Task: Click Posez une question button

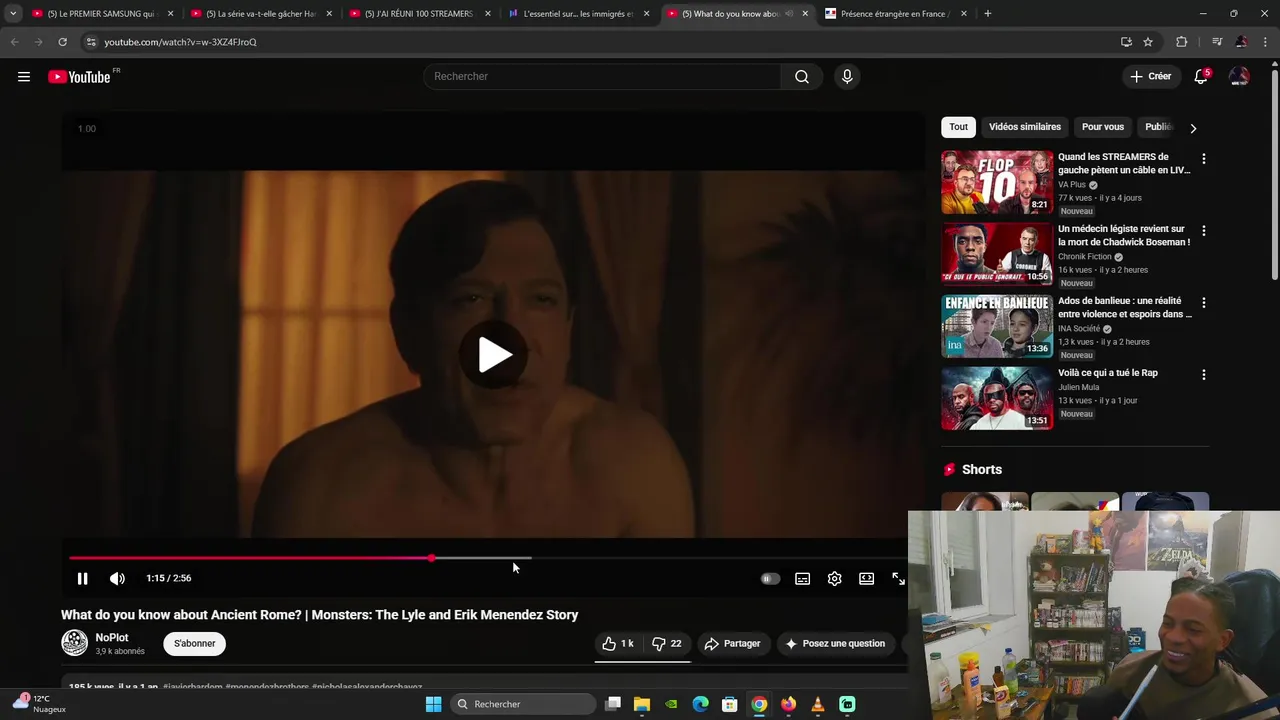Action: (835, 644)
